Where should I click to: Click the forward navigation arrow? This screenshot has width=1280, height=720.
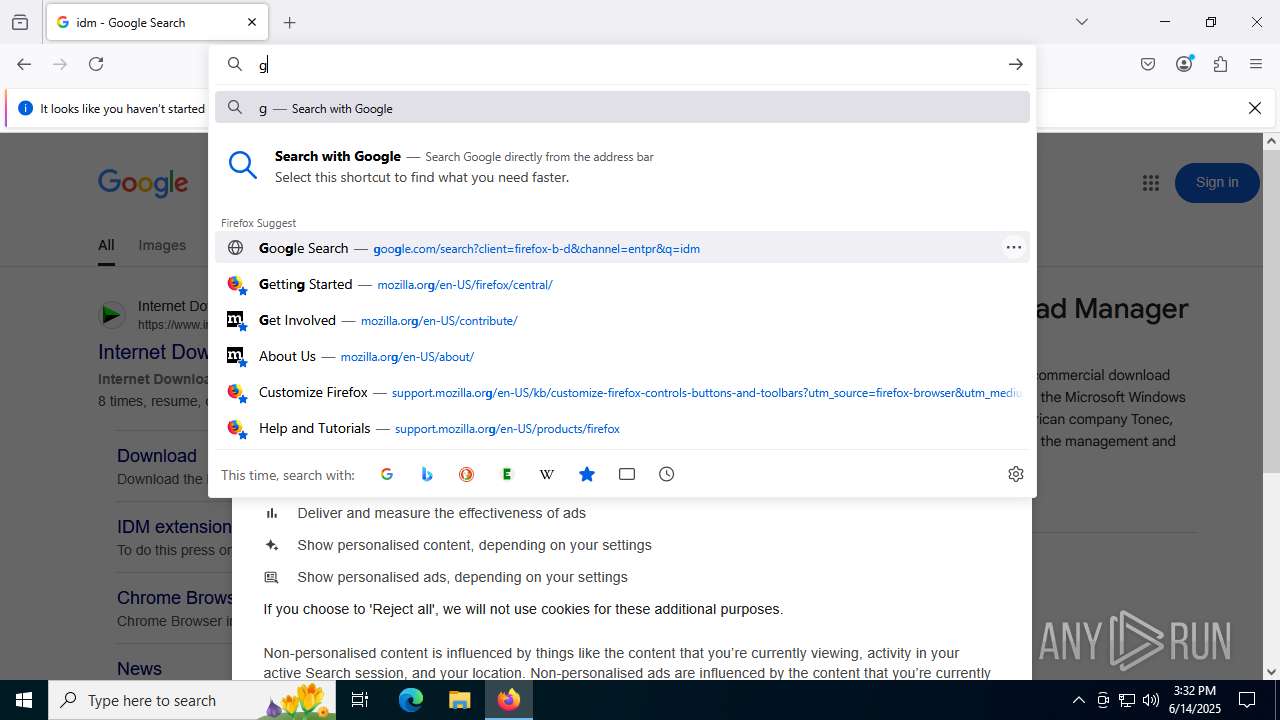coord(60,64)
